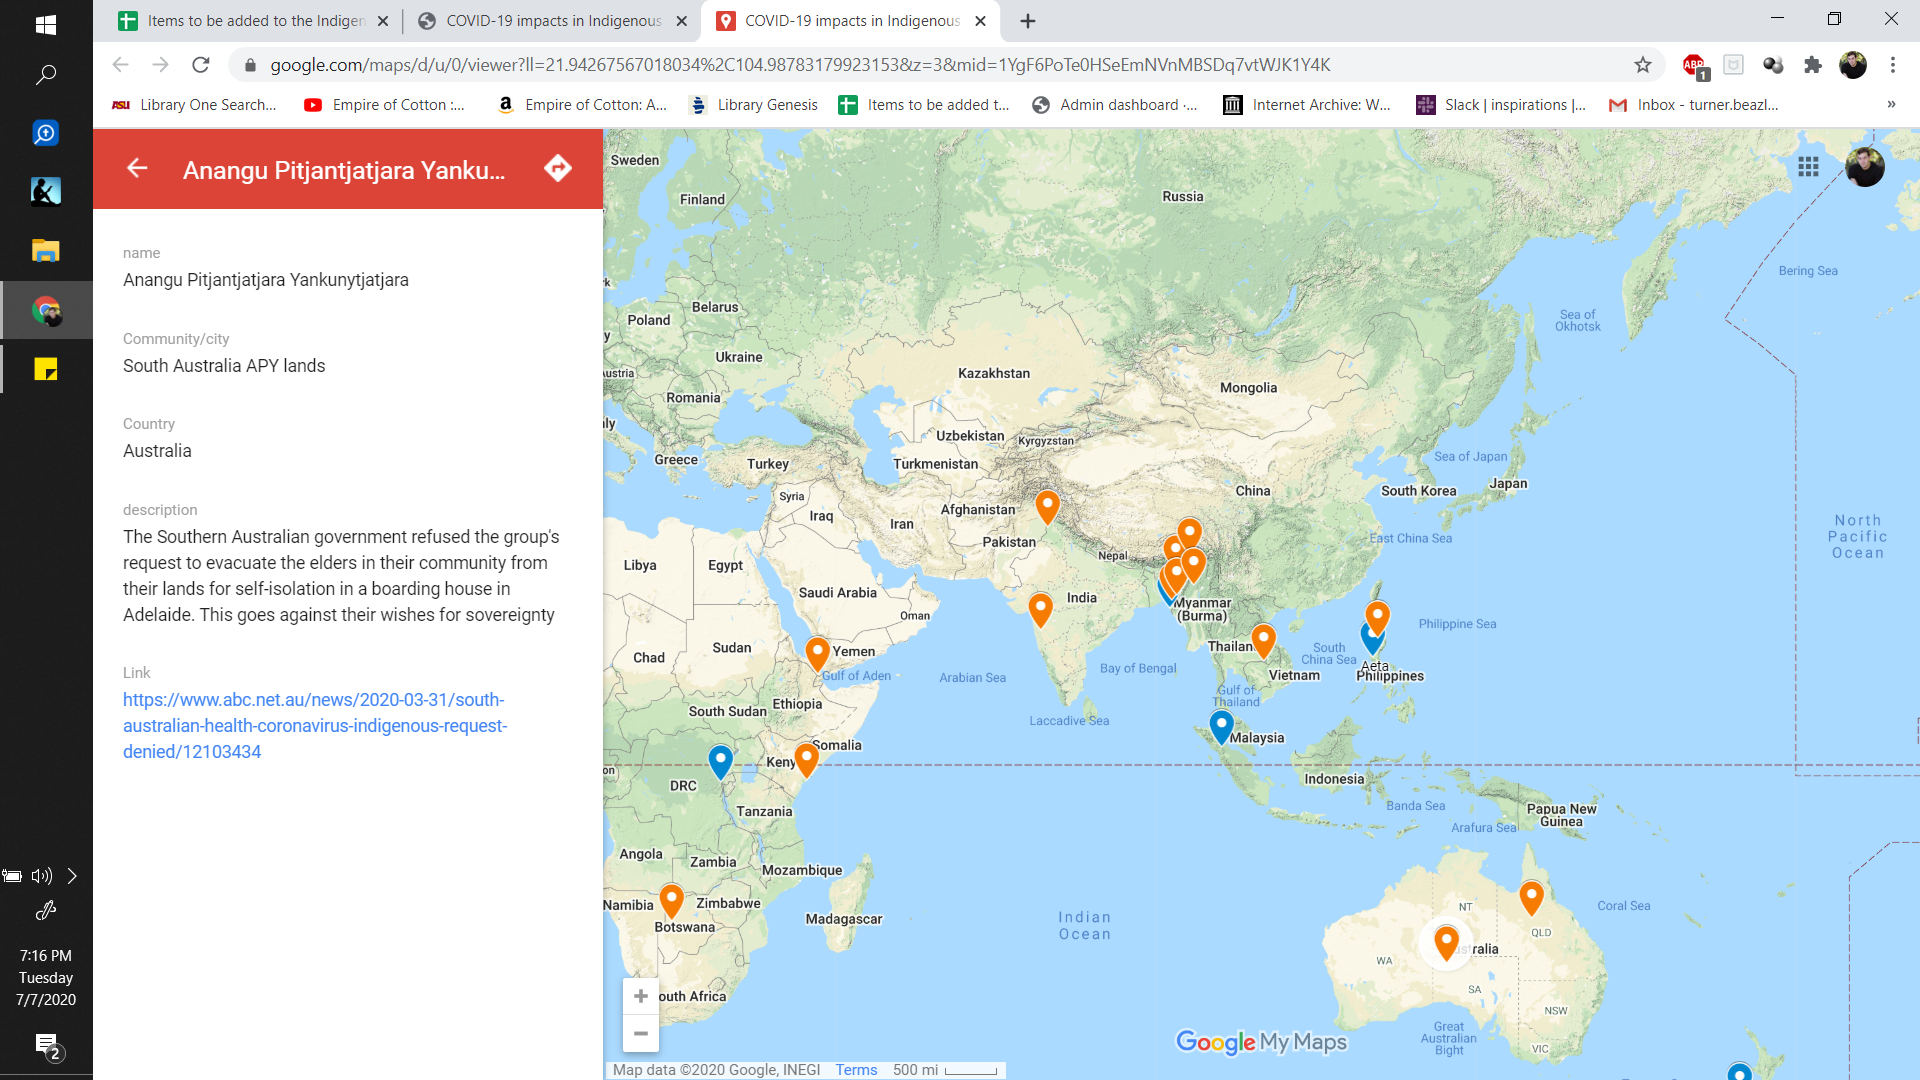
Task: Click the back arrow in red panel header
Action: click(x=137, y=168)
